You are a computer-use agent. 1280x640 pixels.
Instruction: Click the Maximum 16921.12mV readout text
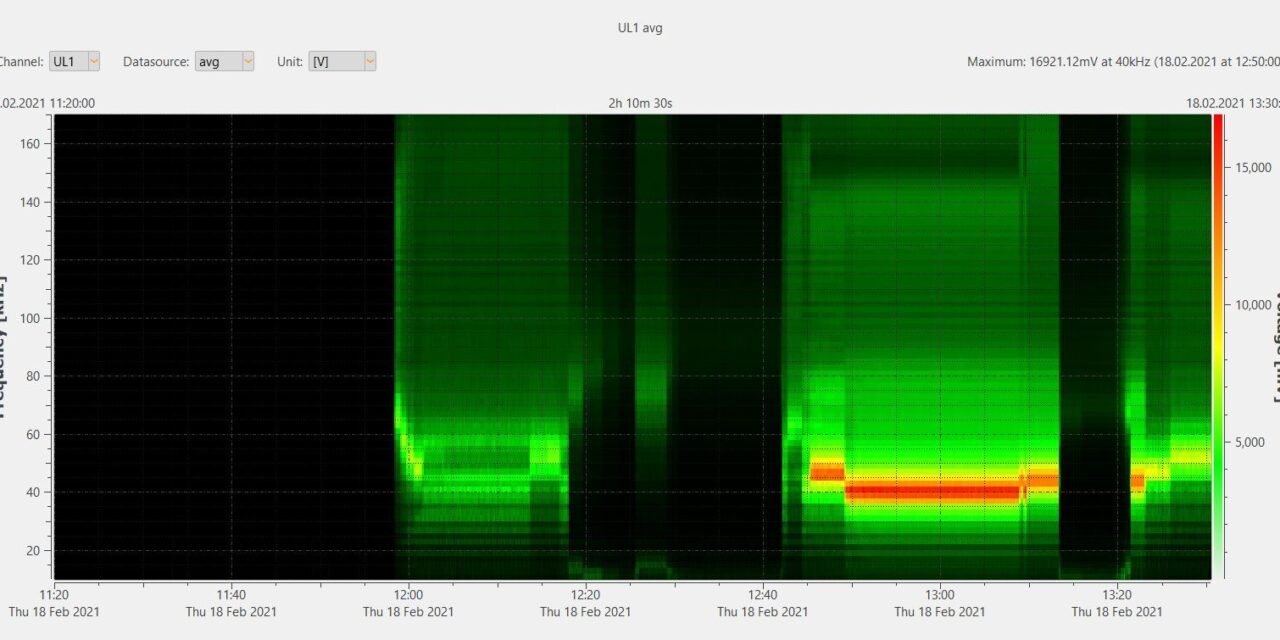[x=1120, y=61]
